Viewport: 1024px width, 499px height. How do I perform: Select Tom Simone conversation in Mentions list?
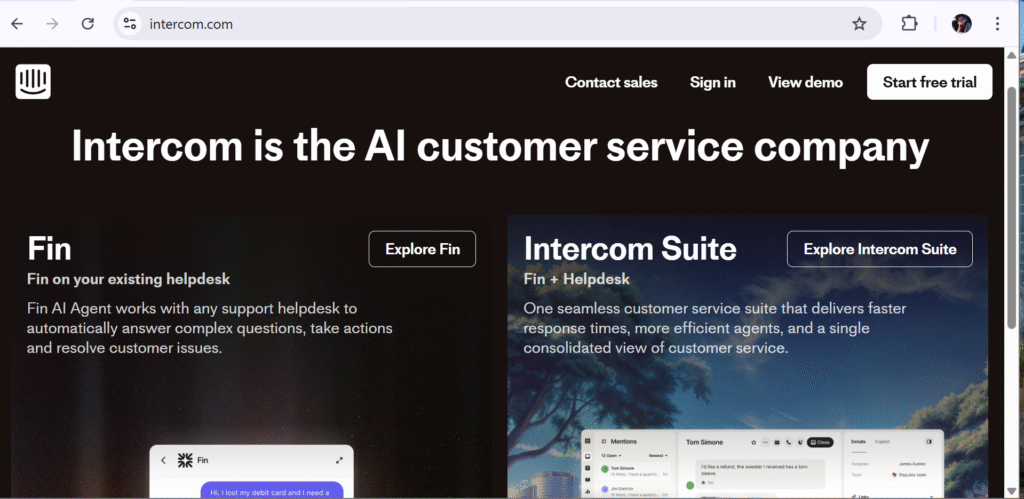tap(635, 472)
